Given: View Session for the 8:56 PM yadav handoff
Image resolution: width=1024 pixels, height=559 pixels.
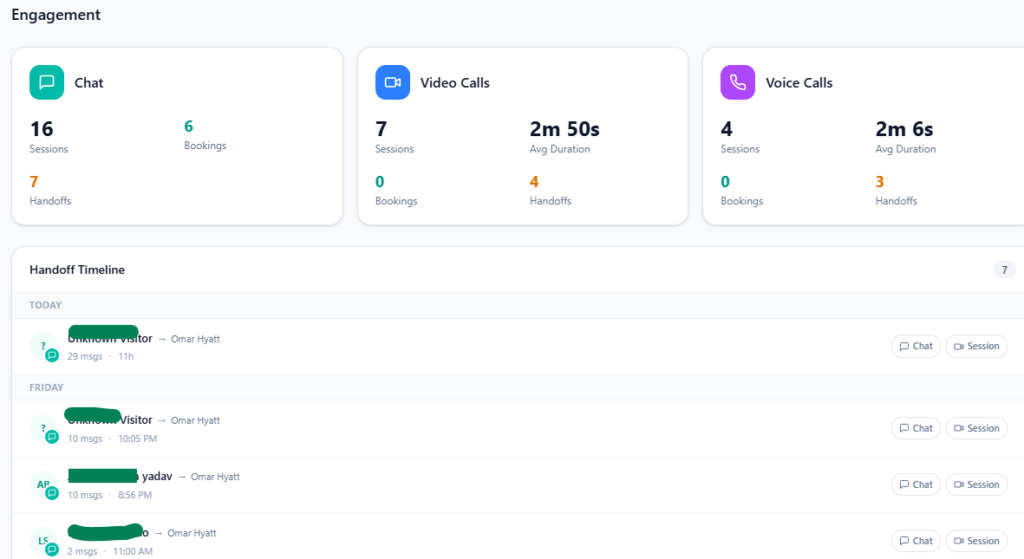Looking at the screenshot, I should pos(976,484).
